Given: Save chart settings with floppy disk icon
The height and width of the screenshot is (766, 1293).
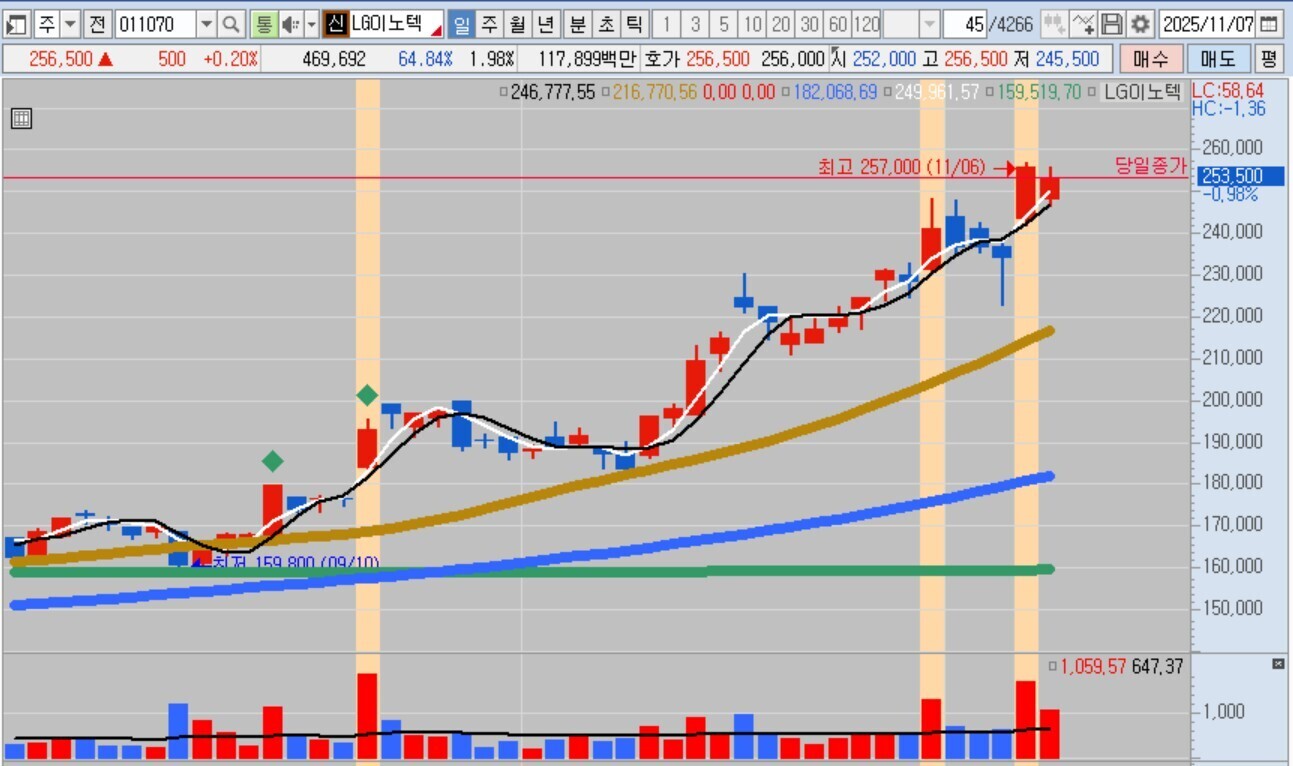Looking at the screenshot, I should tap(1111, 23).
